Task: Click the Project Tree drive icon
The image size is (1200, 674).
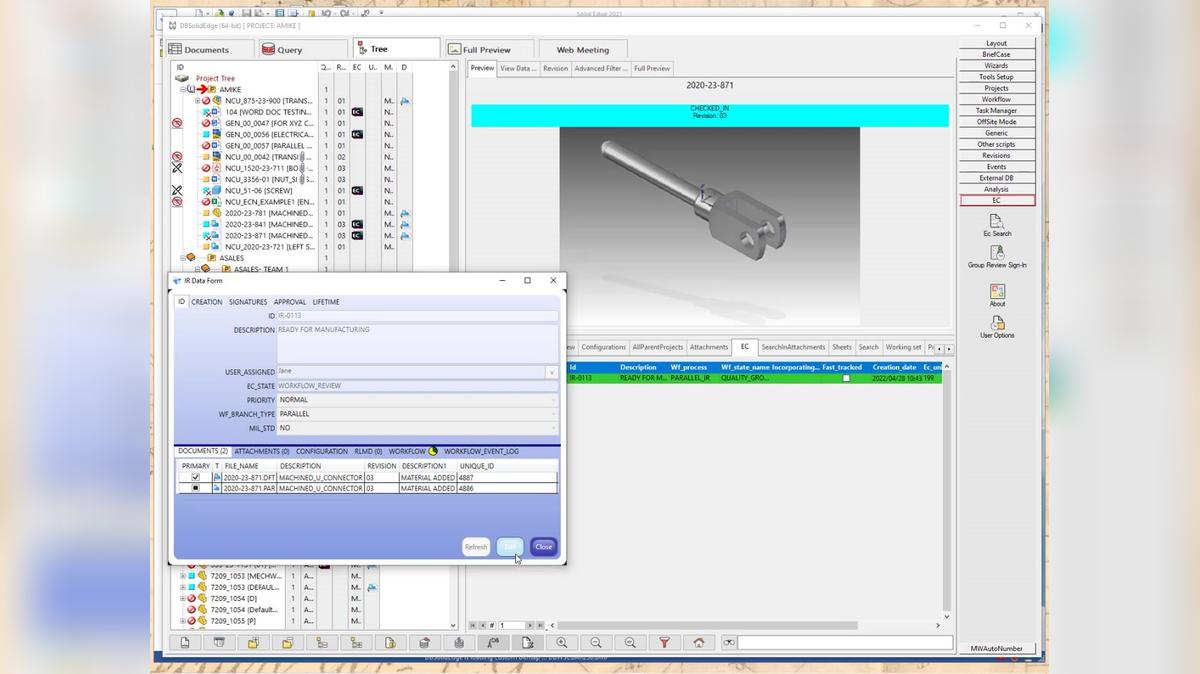Action: click(182, 78)
